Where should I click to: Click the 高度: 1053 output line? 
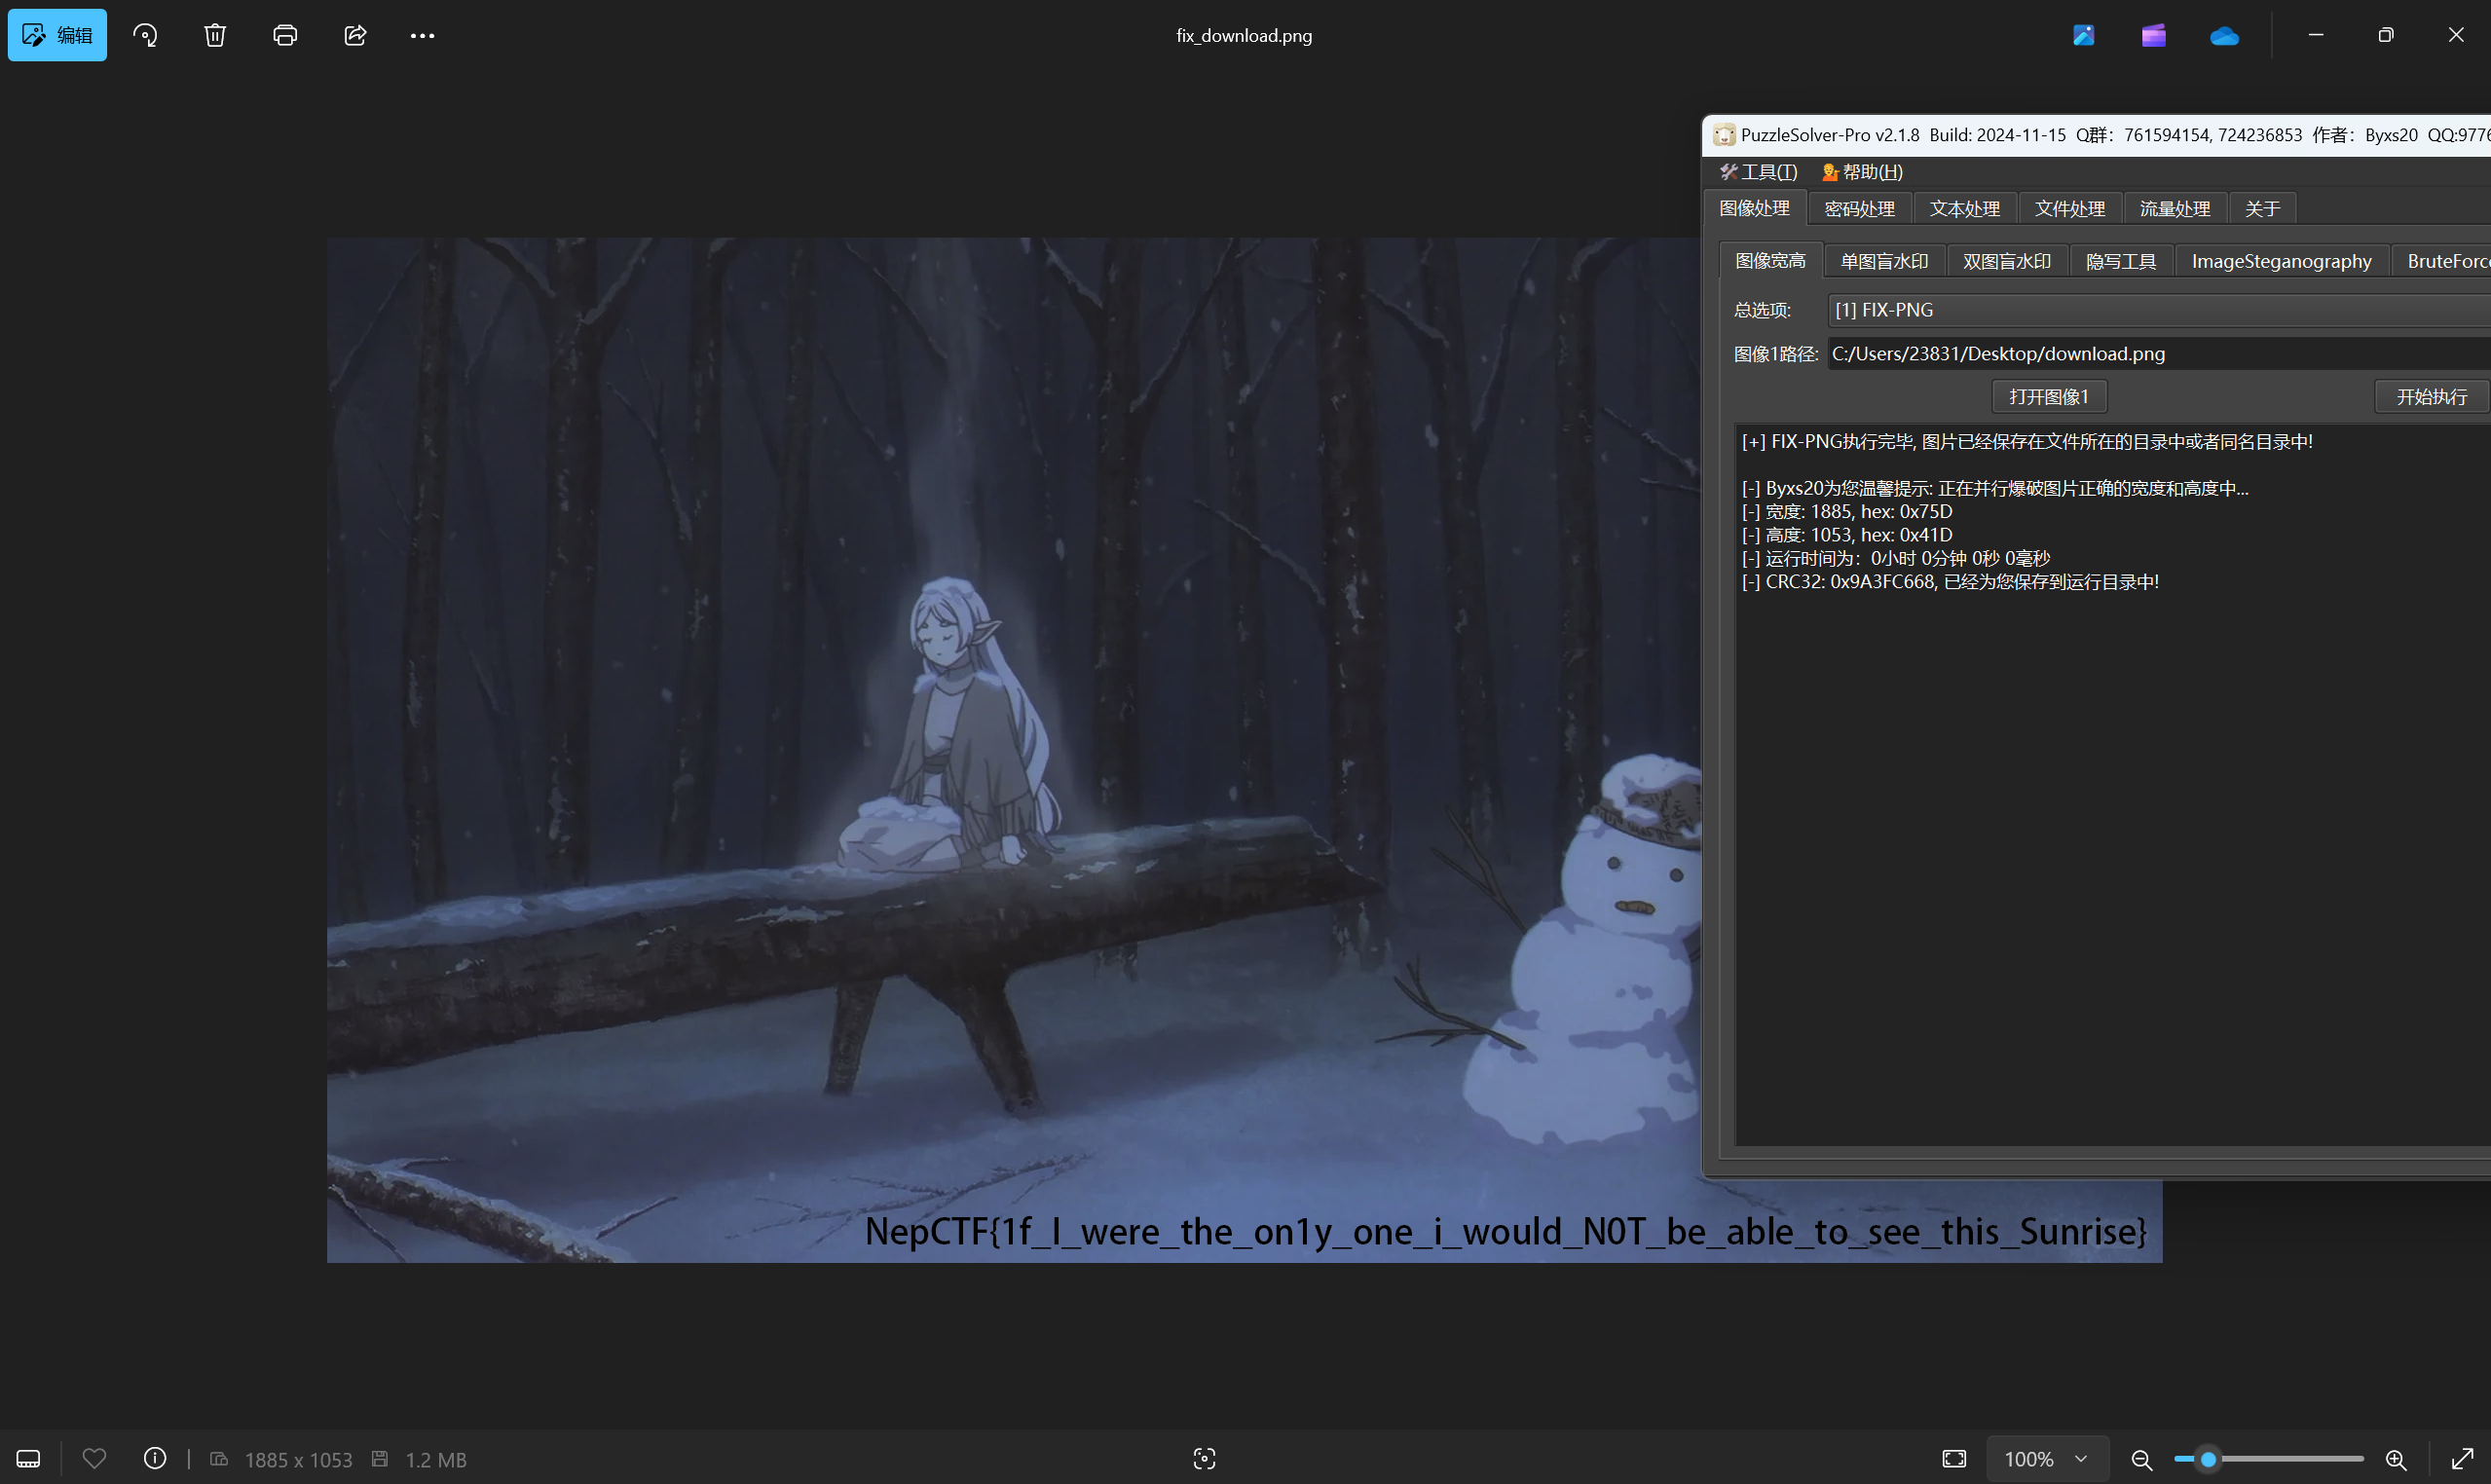[1847, 535]
